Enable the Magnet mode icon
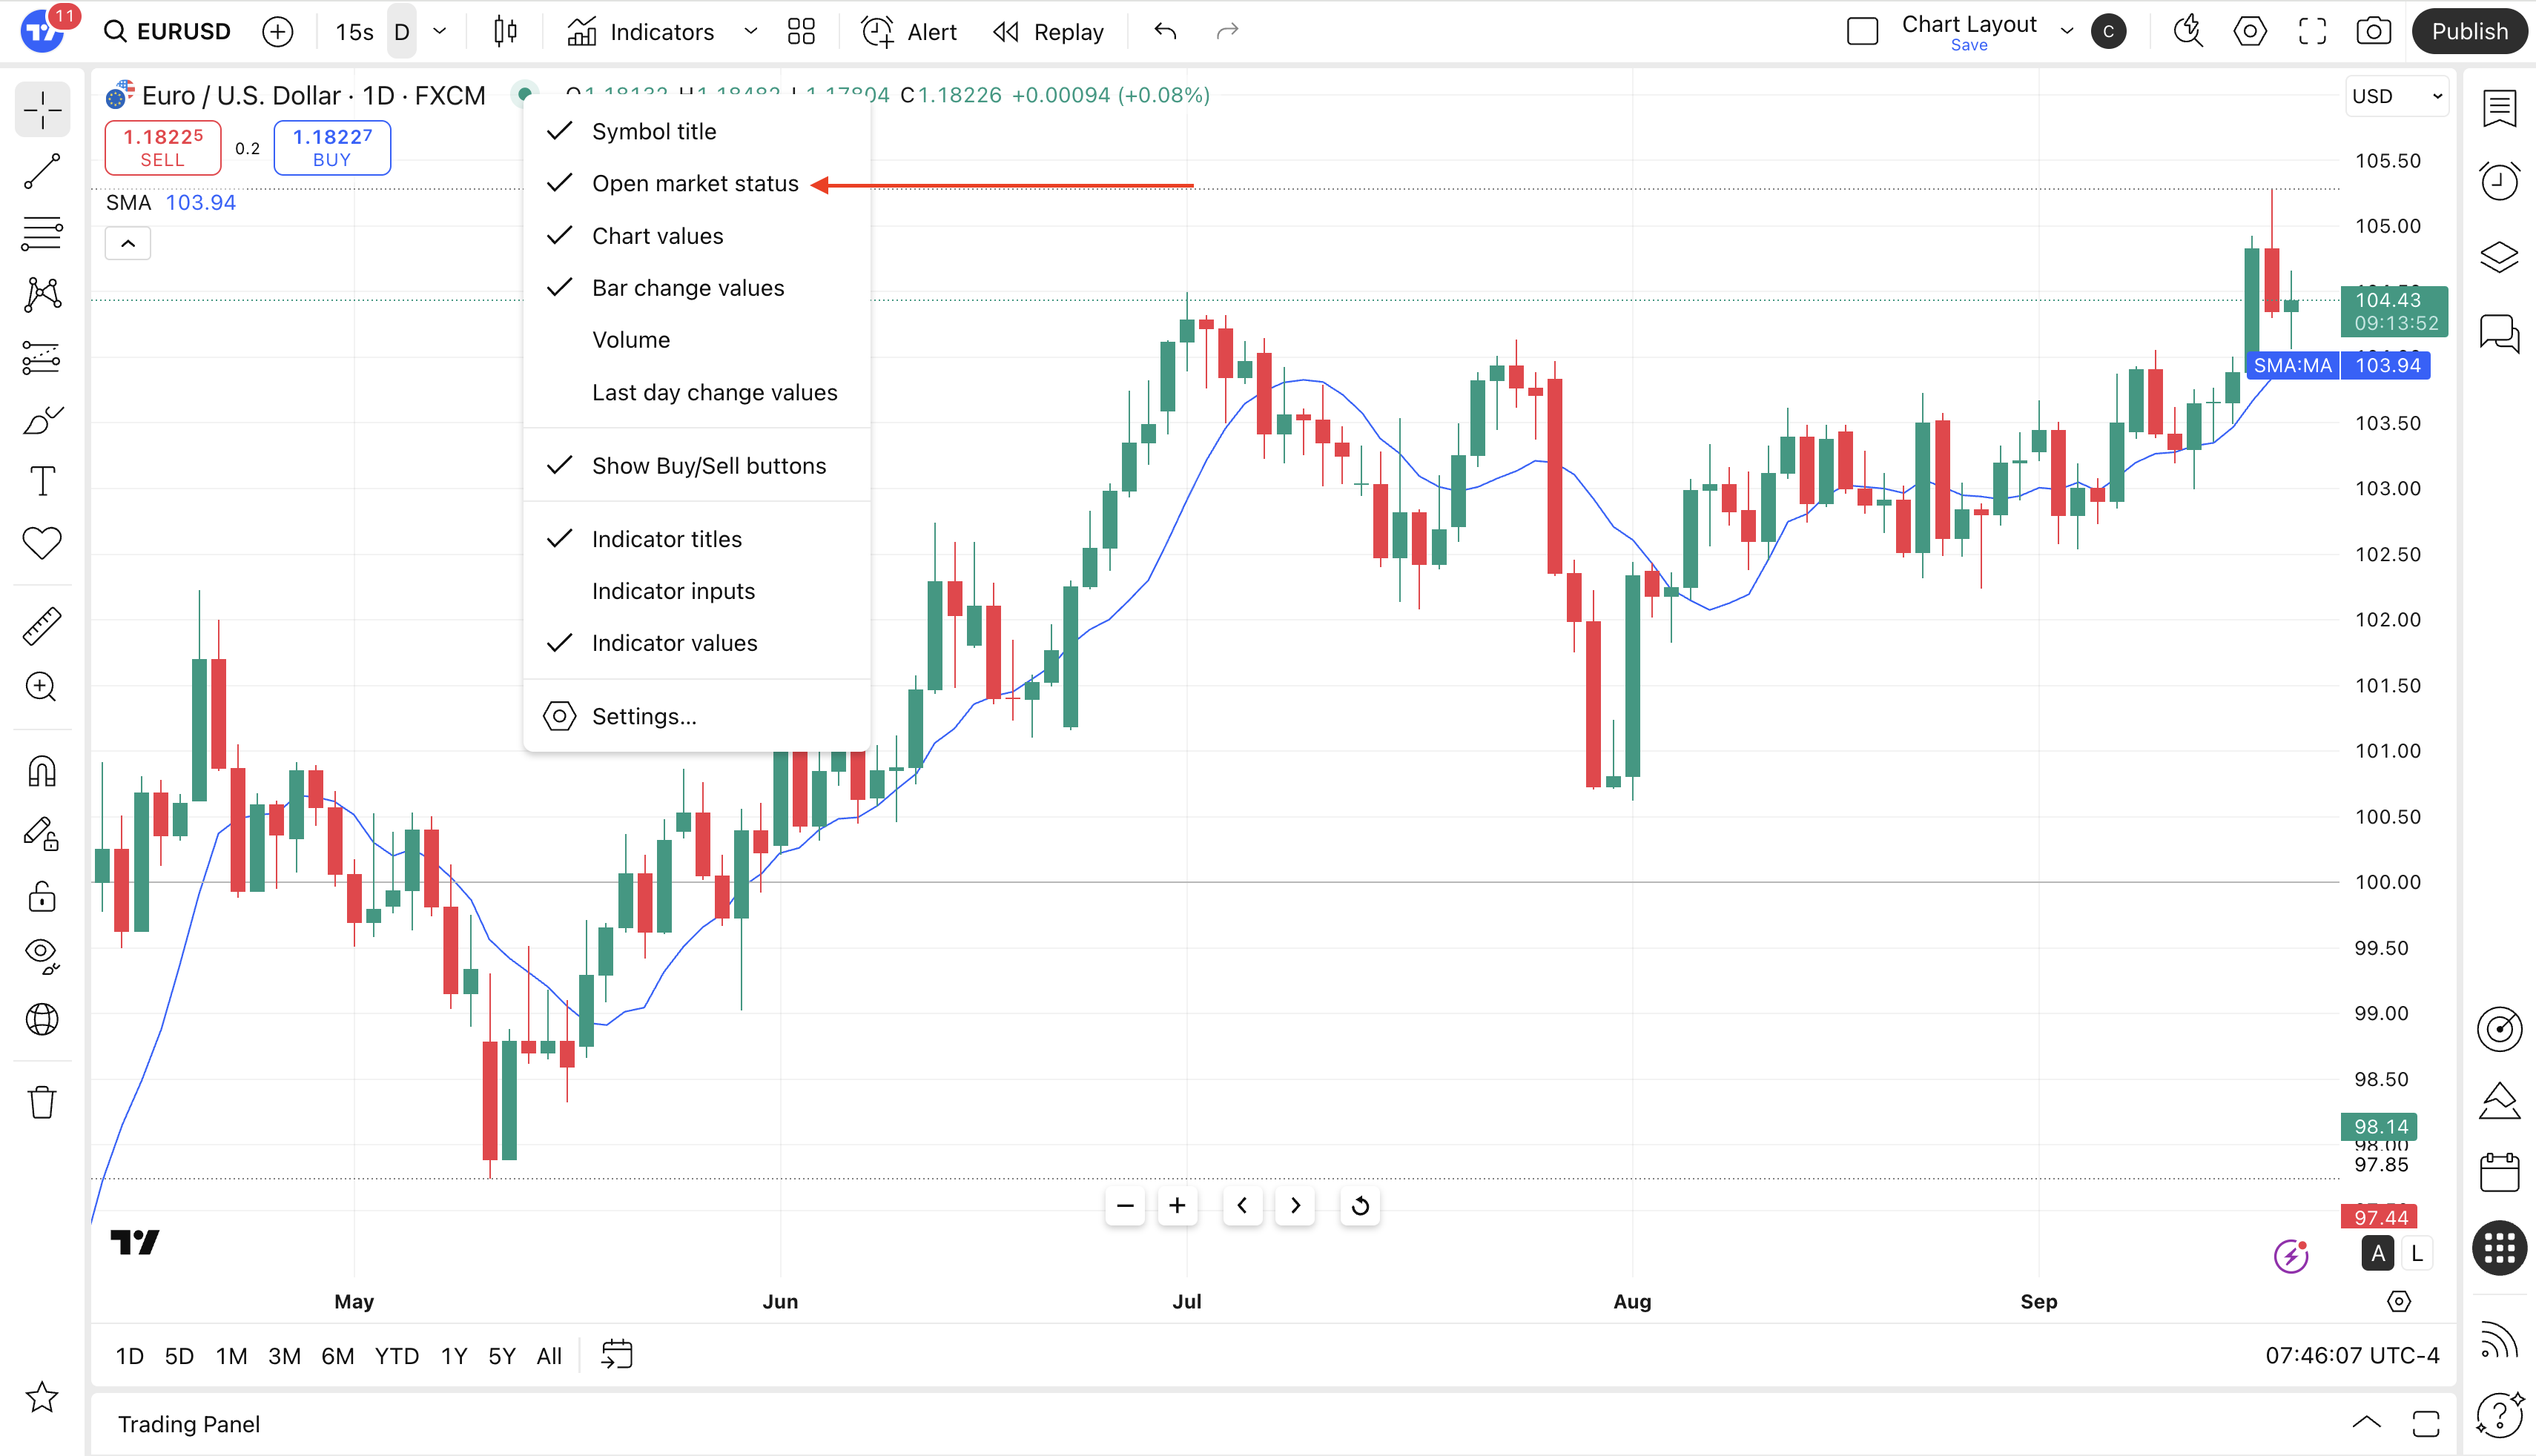Viewport: 2536px width, 1456px height. tap(42, 771)
